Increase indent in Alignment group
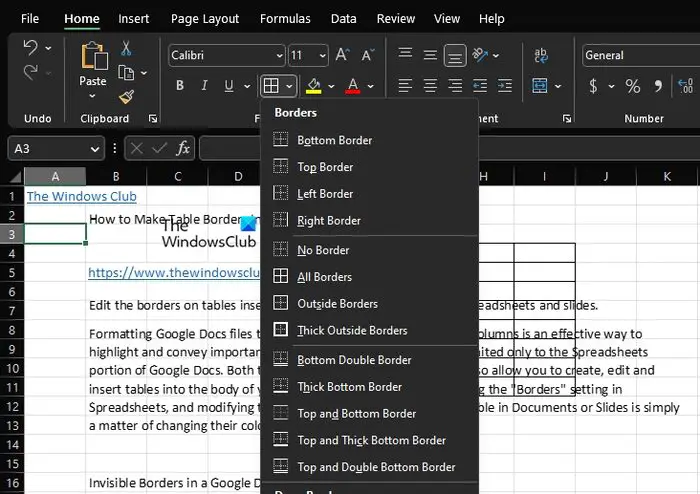 [505, 85]
